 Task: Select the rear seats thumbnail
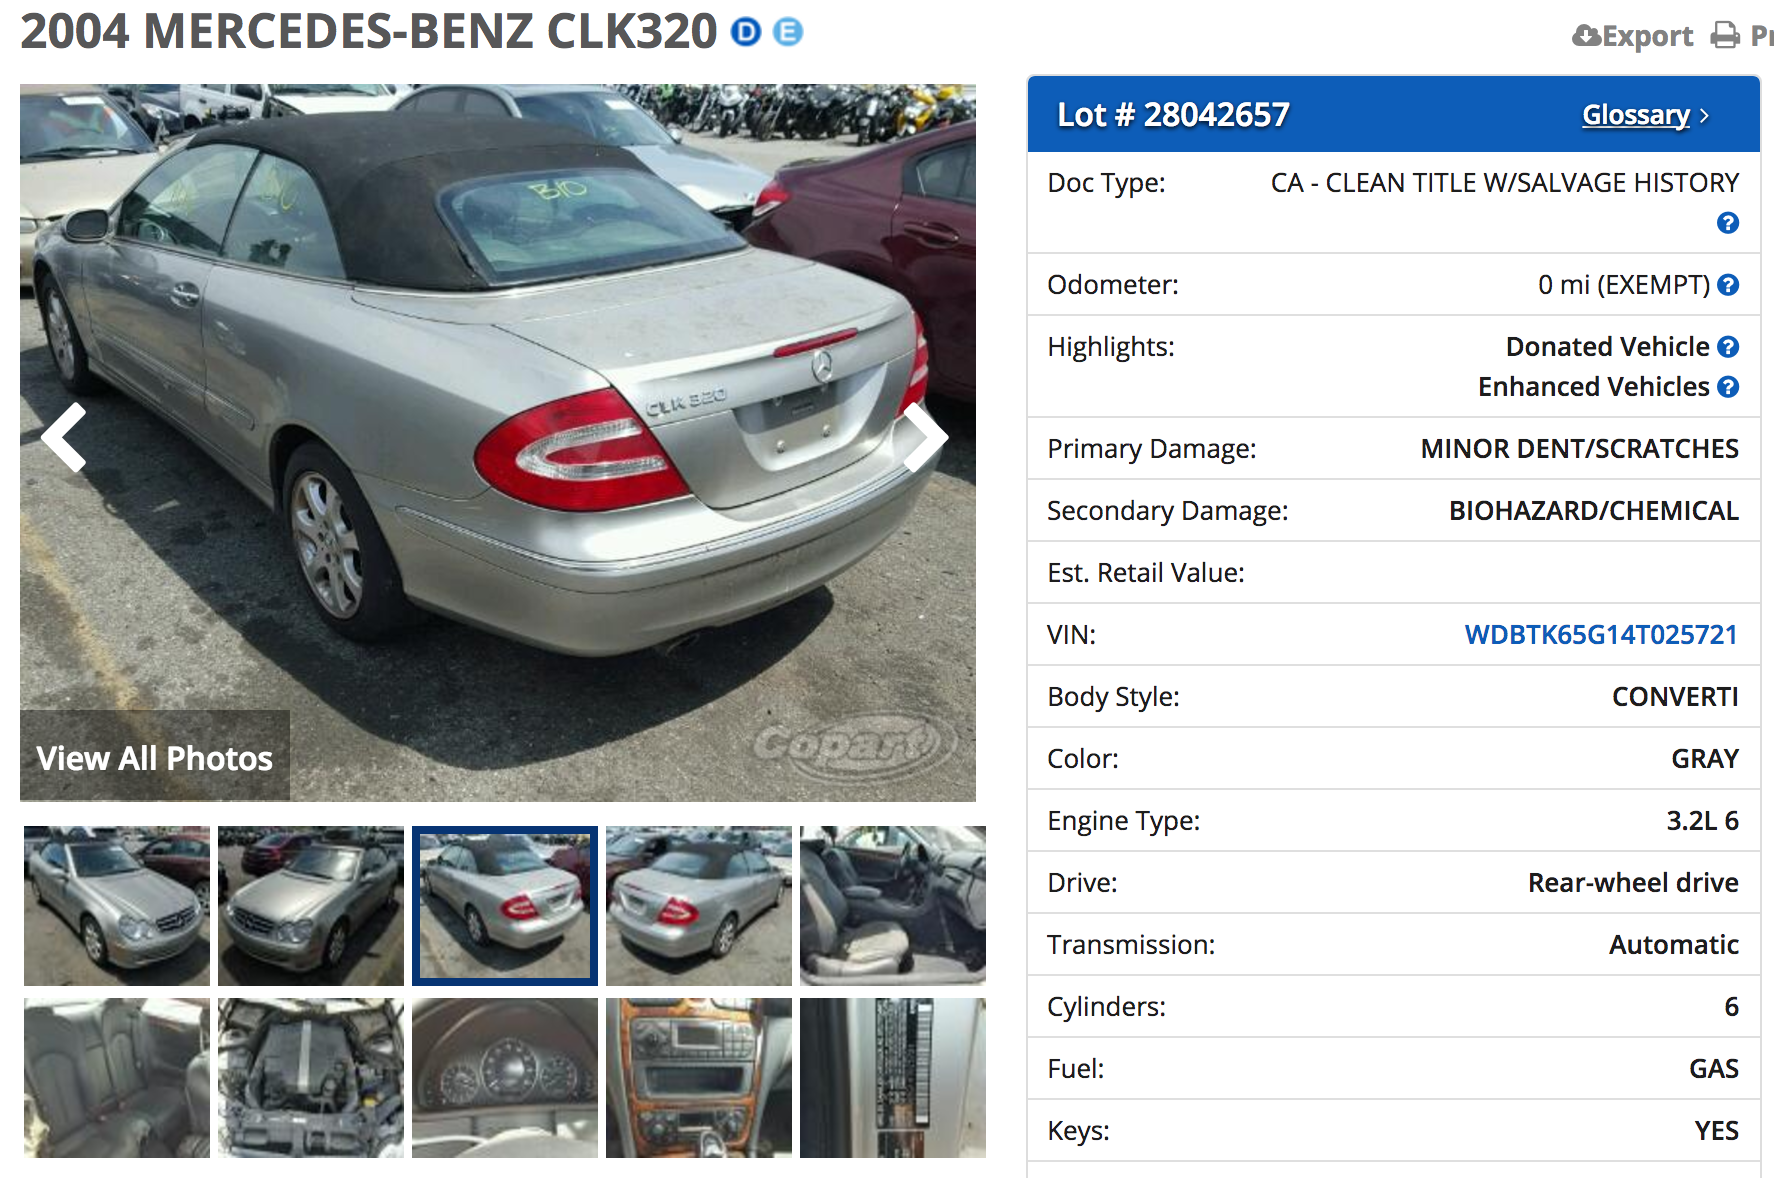(117, 1078)
